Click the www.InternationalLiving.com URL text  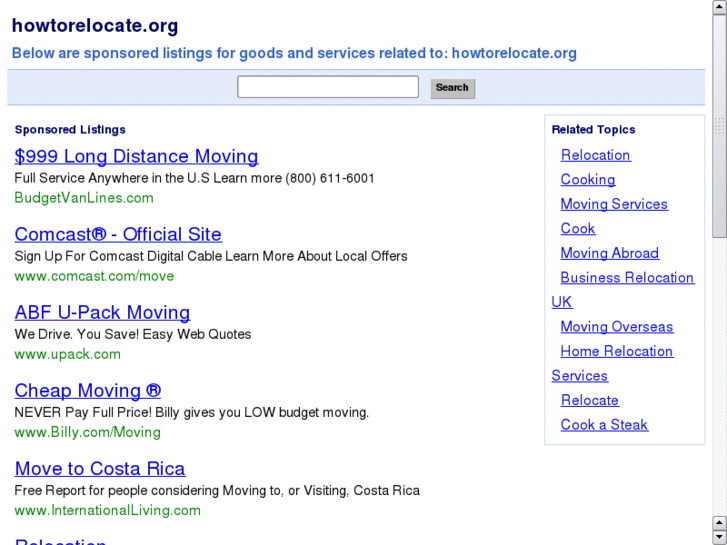pos(108,510)
